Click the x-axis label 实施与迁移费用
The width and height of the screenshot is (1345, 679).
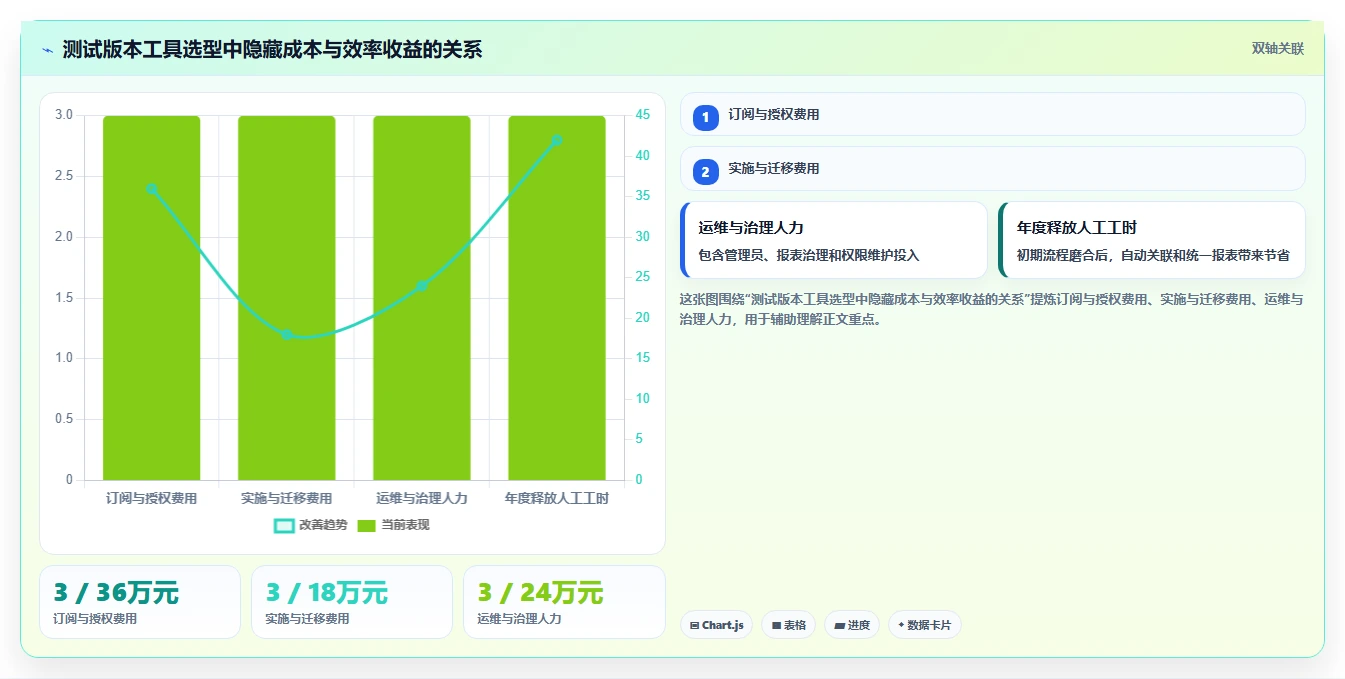point(287,498)
